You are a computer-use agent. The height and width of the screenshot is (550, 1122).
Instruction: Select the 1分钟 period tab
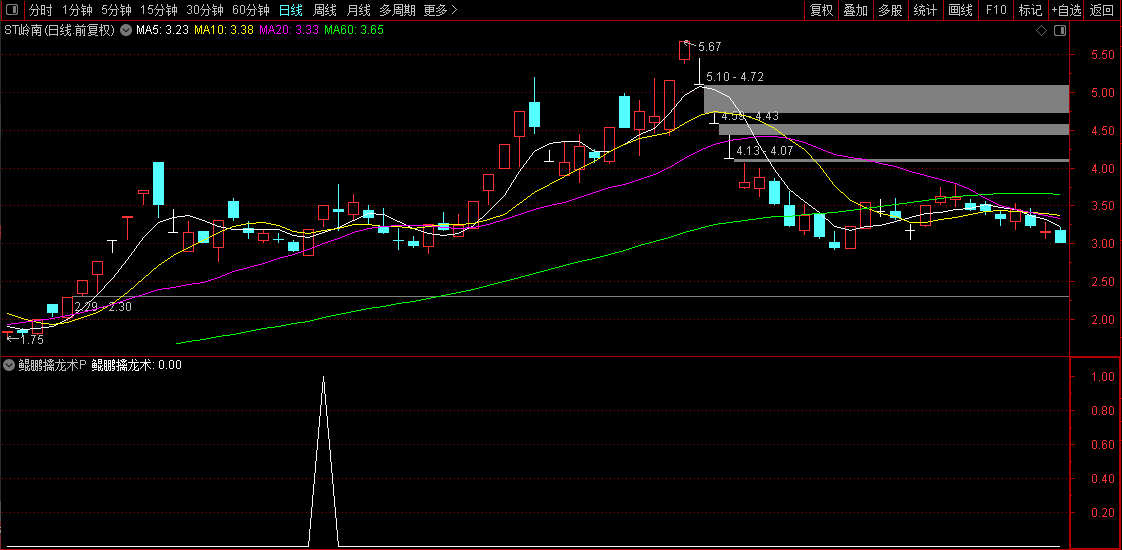tap(77, 10)
